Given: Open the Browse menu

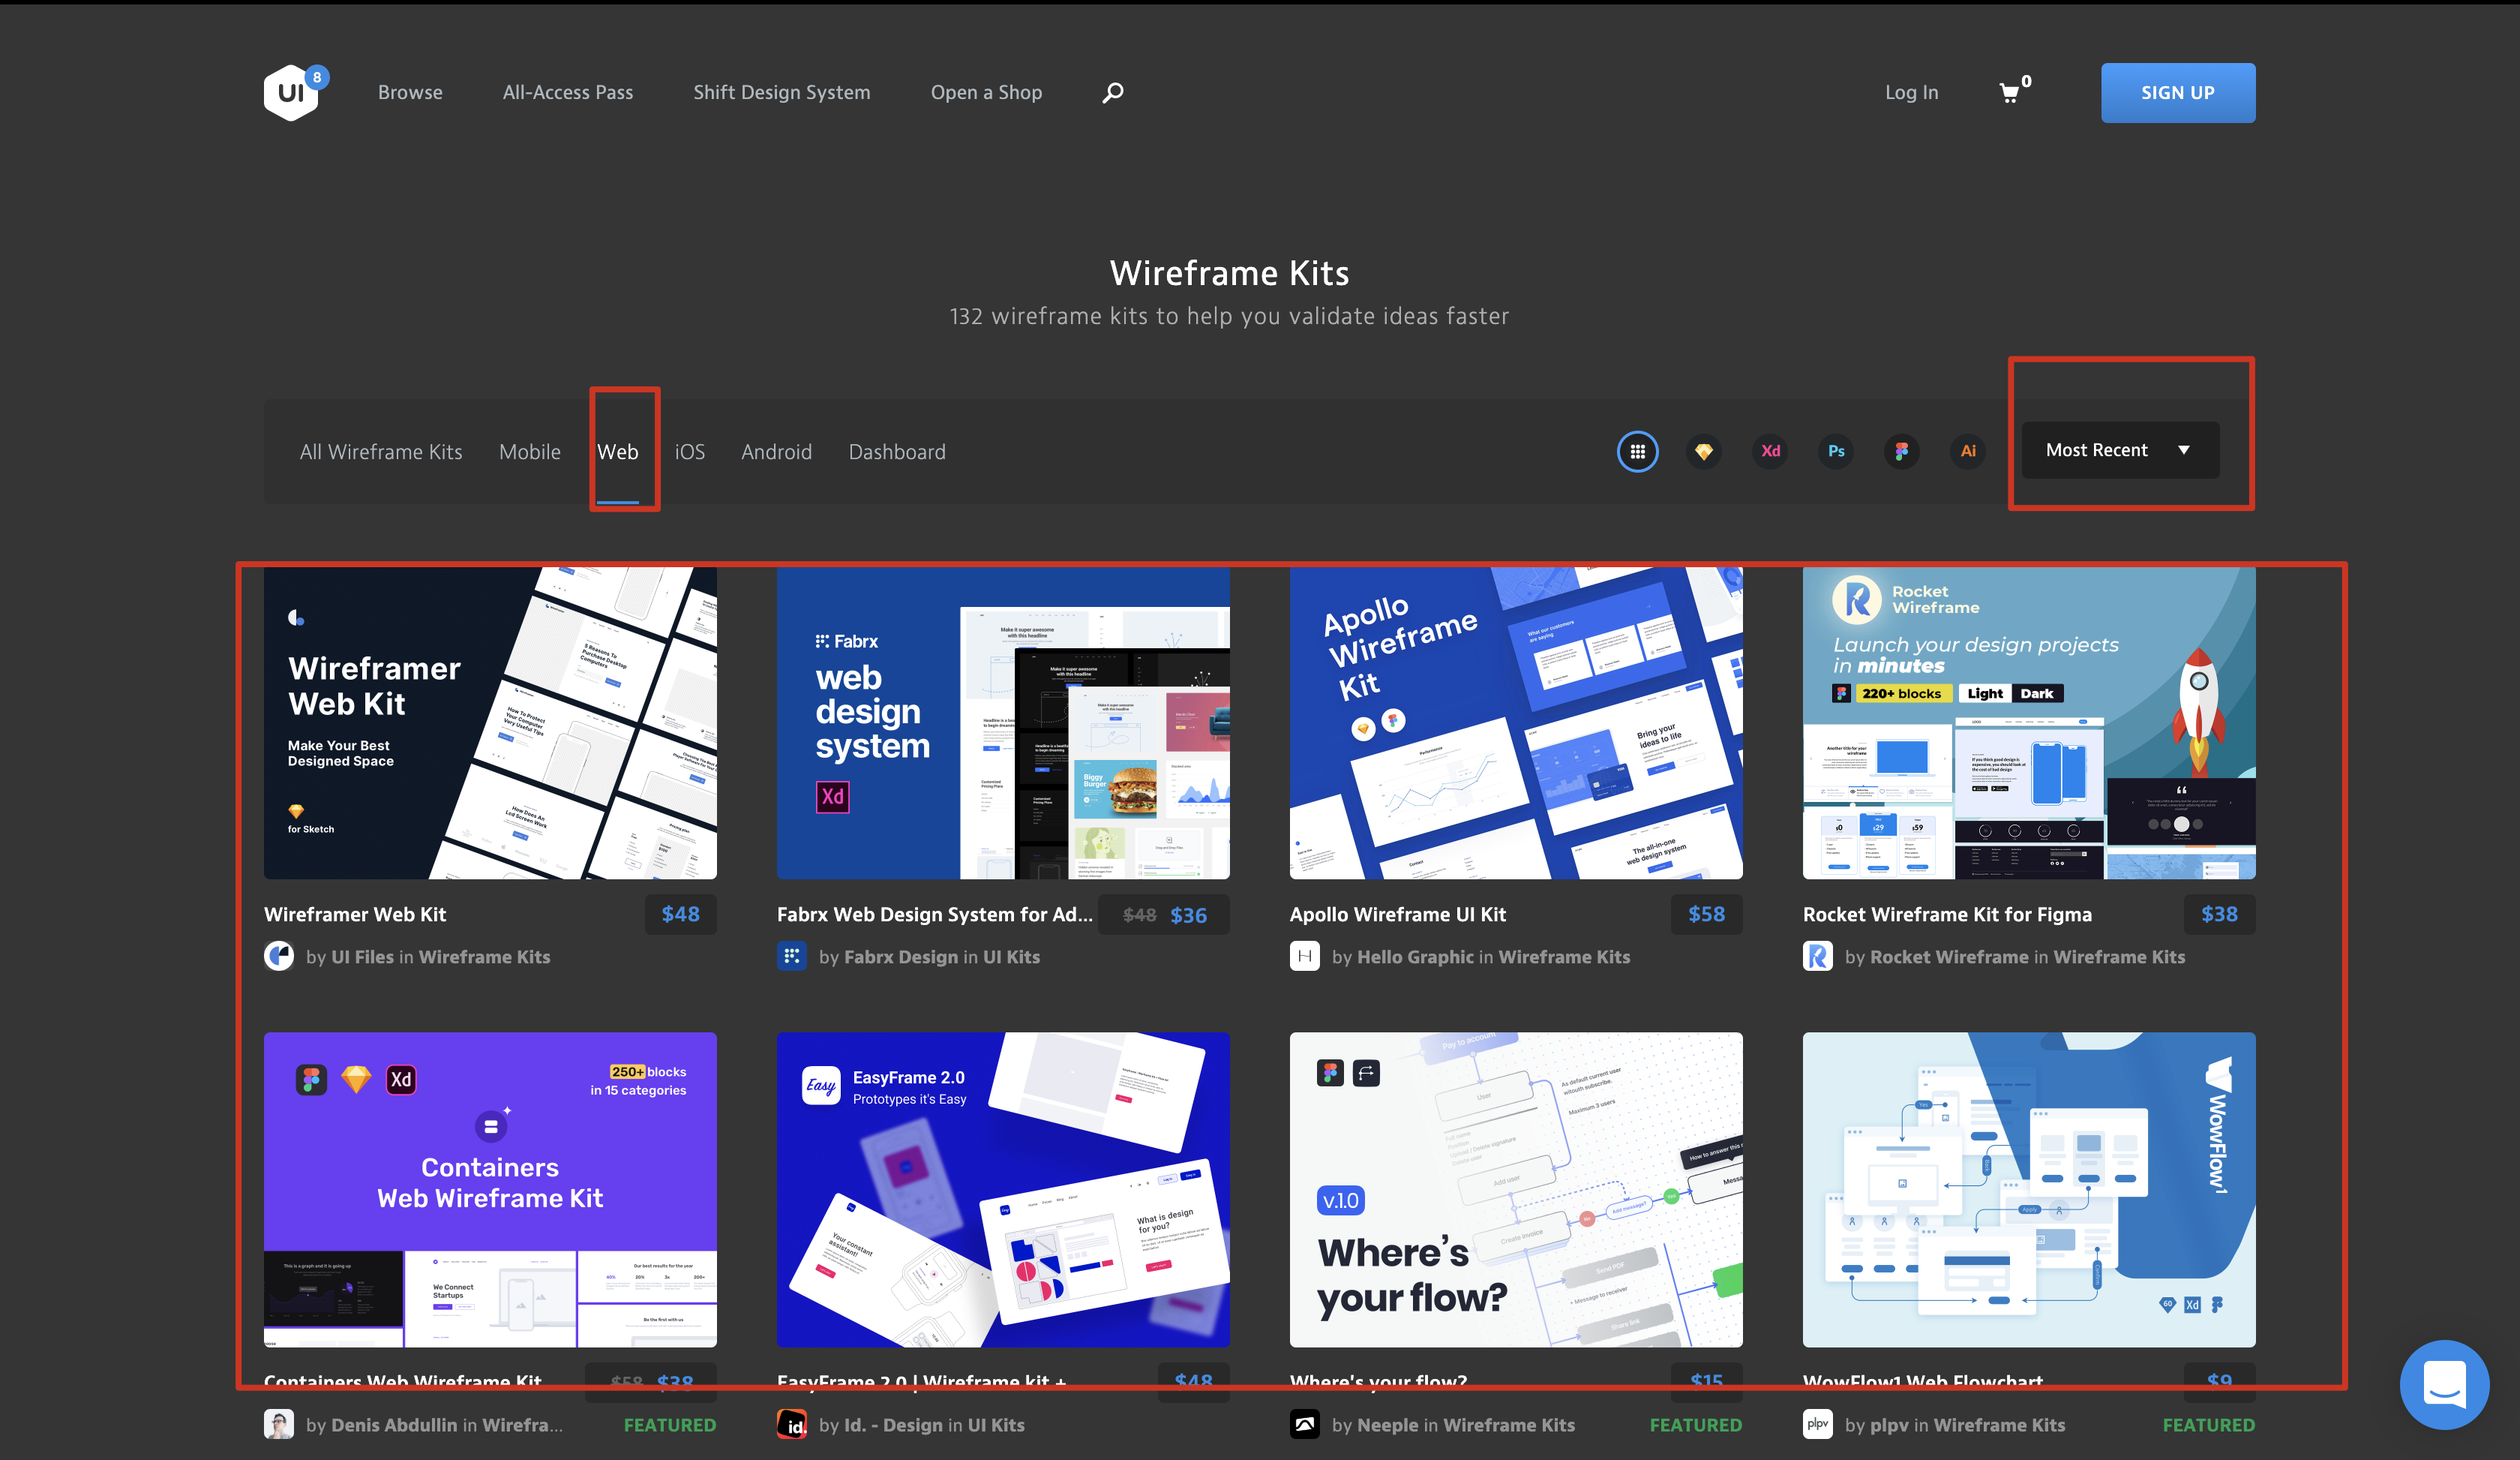Looking at the screenshot, I should (410, 92).
